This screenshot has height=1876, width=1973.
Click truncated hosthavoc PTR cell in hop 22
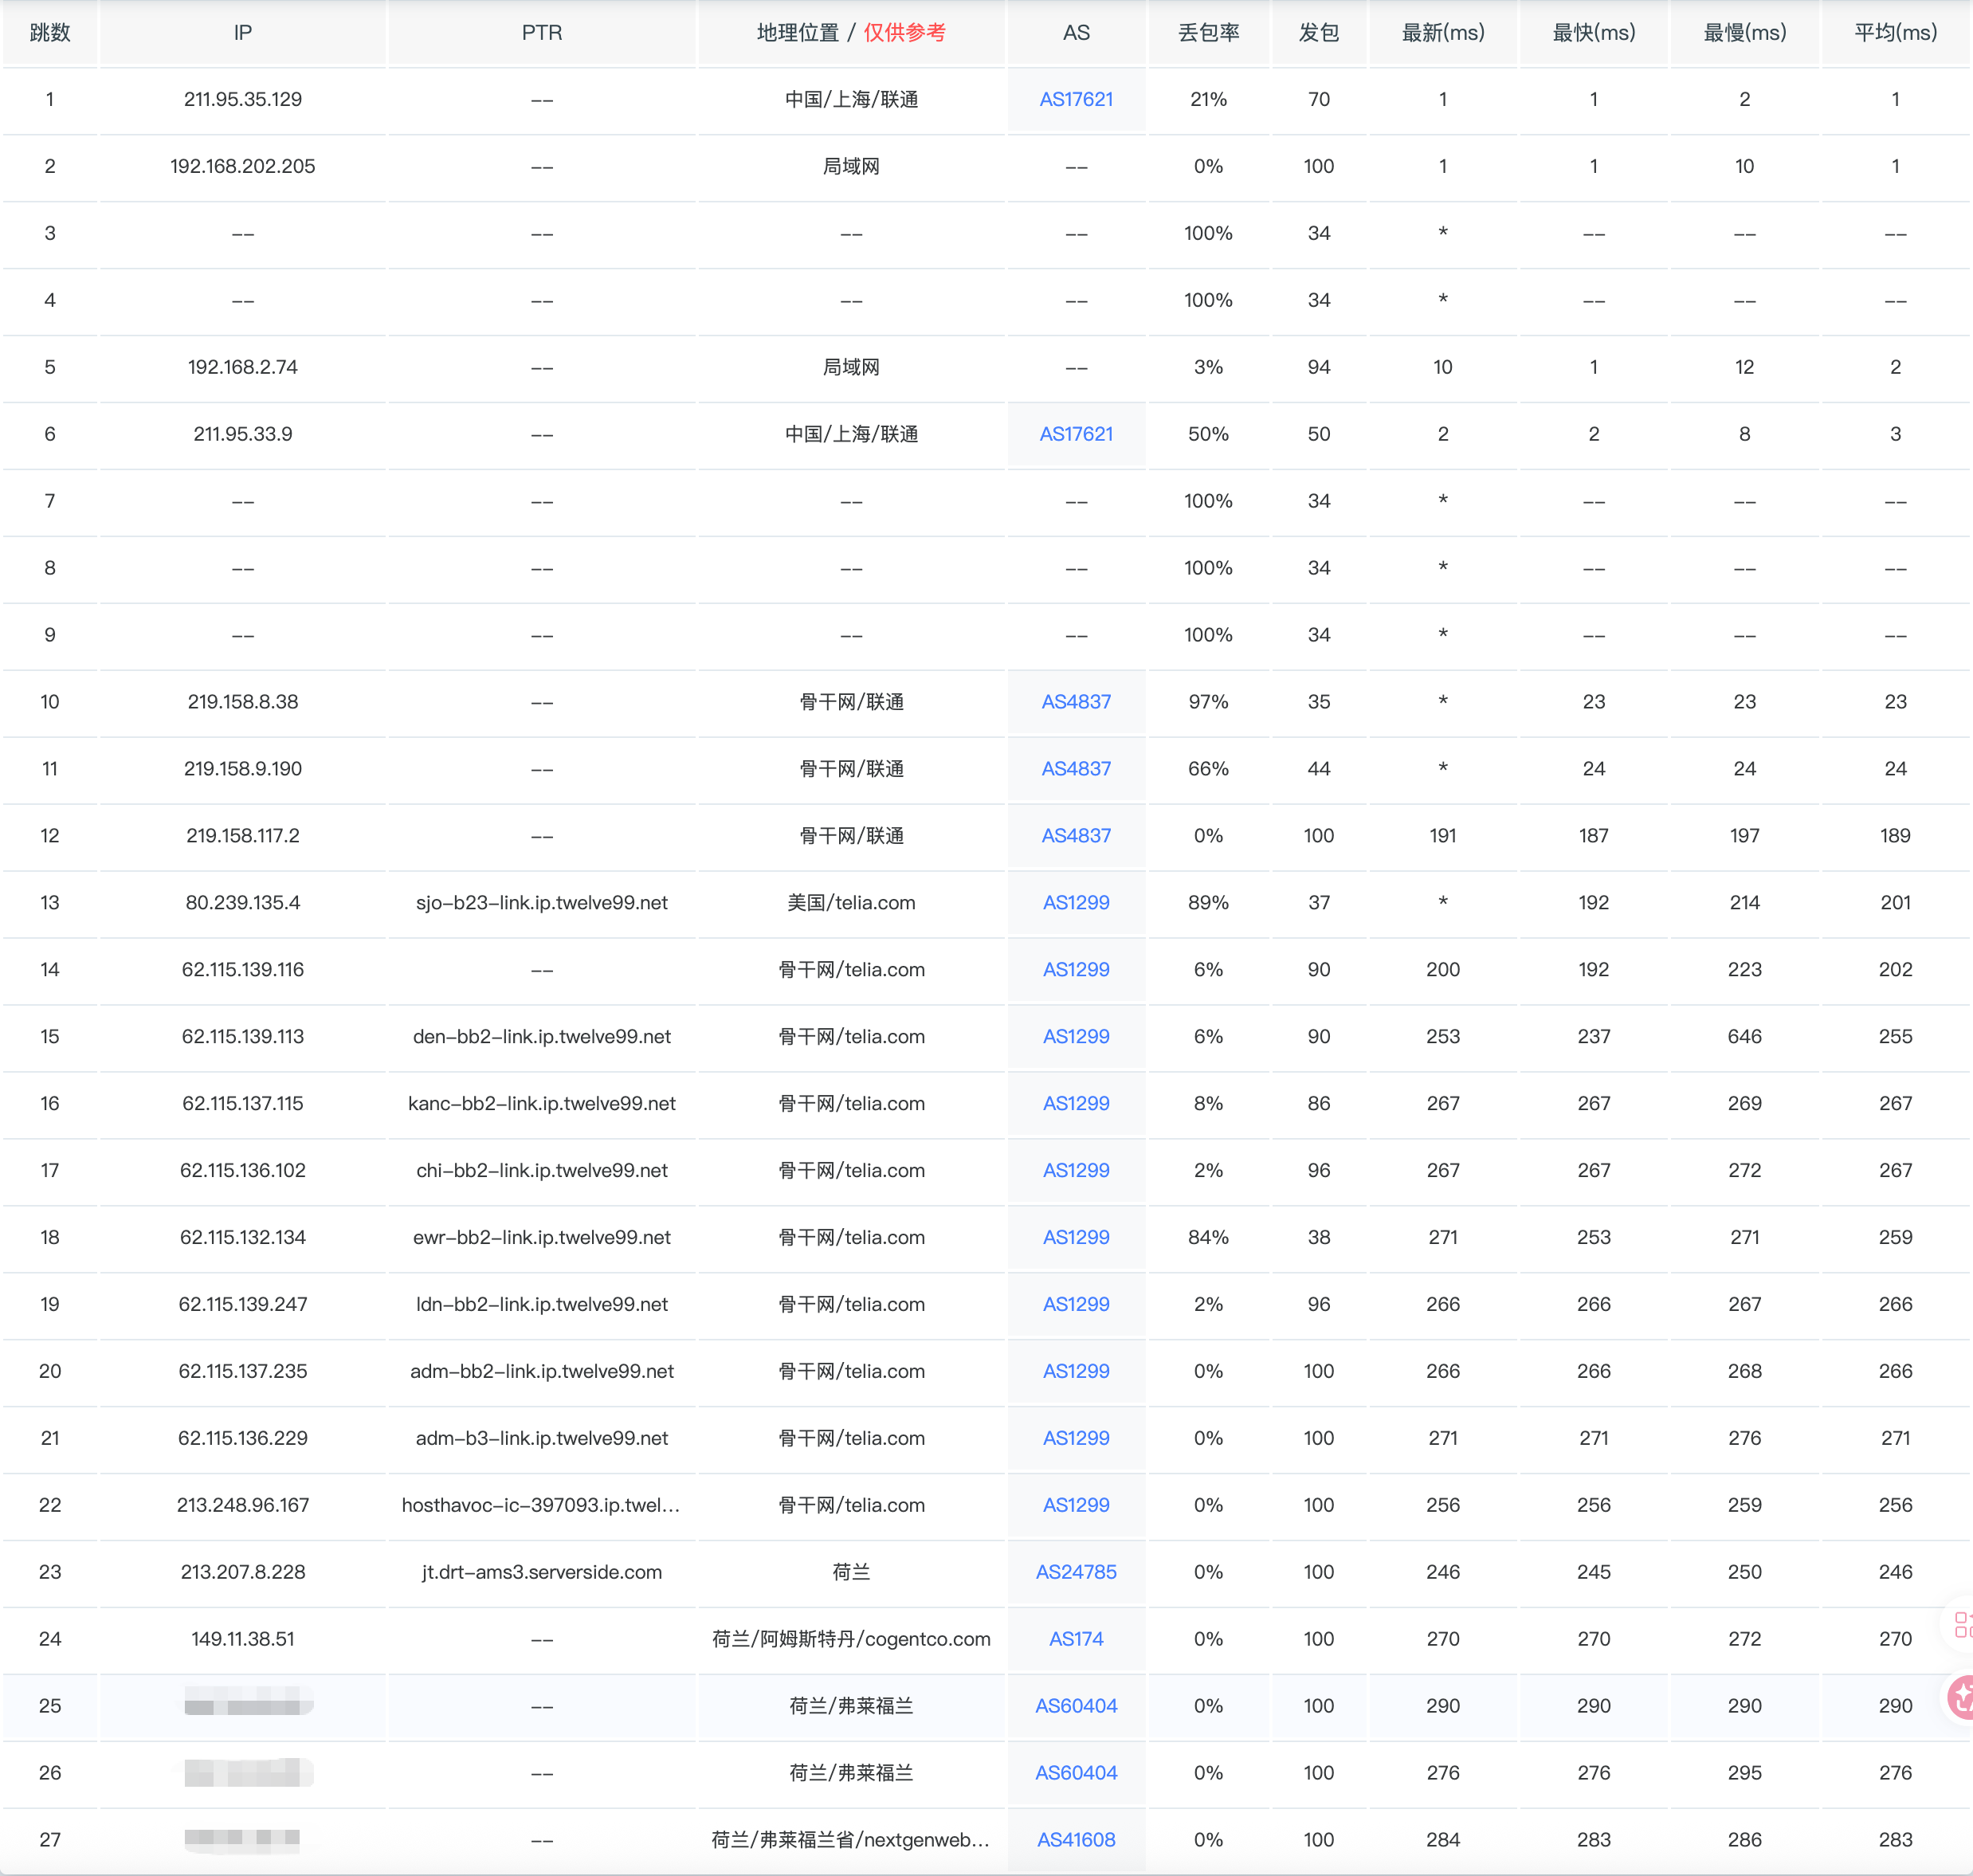[542, 1505]
